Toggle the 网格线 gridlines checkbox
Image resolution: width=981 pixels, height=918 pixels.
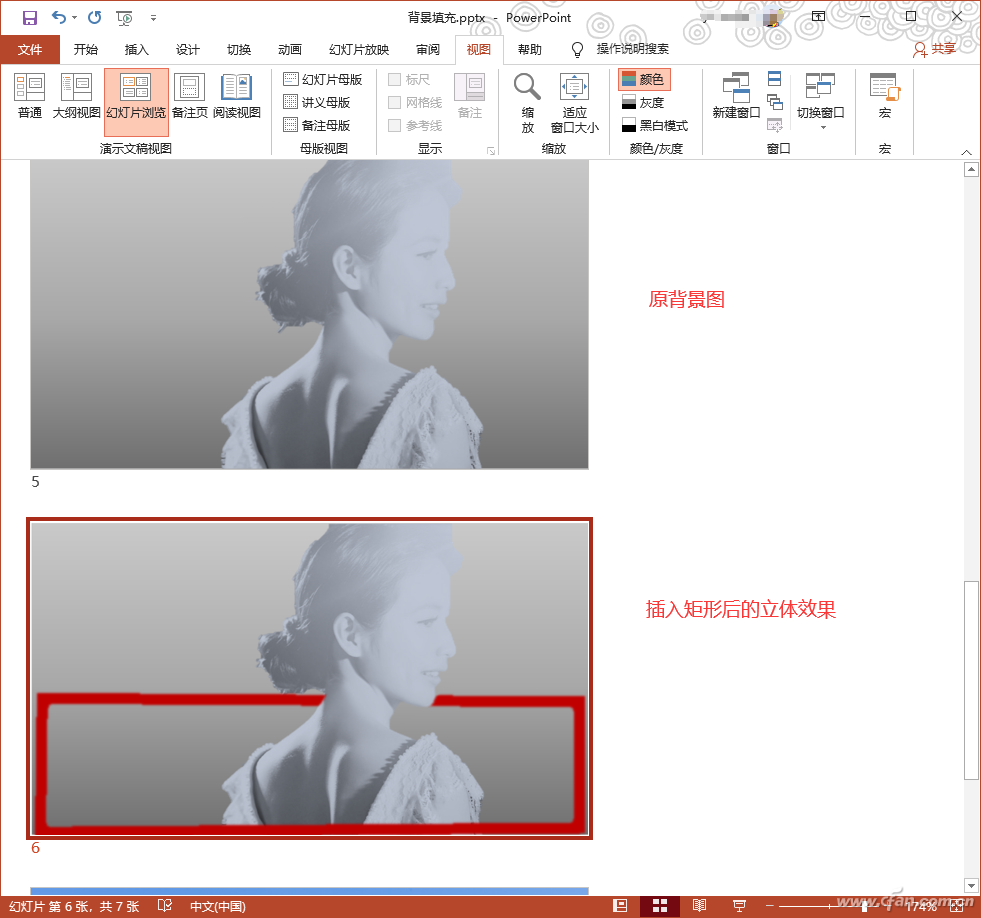coord(394,103)
